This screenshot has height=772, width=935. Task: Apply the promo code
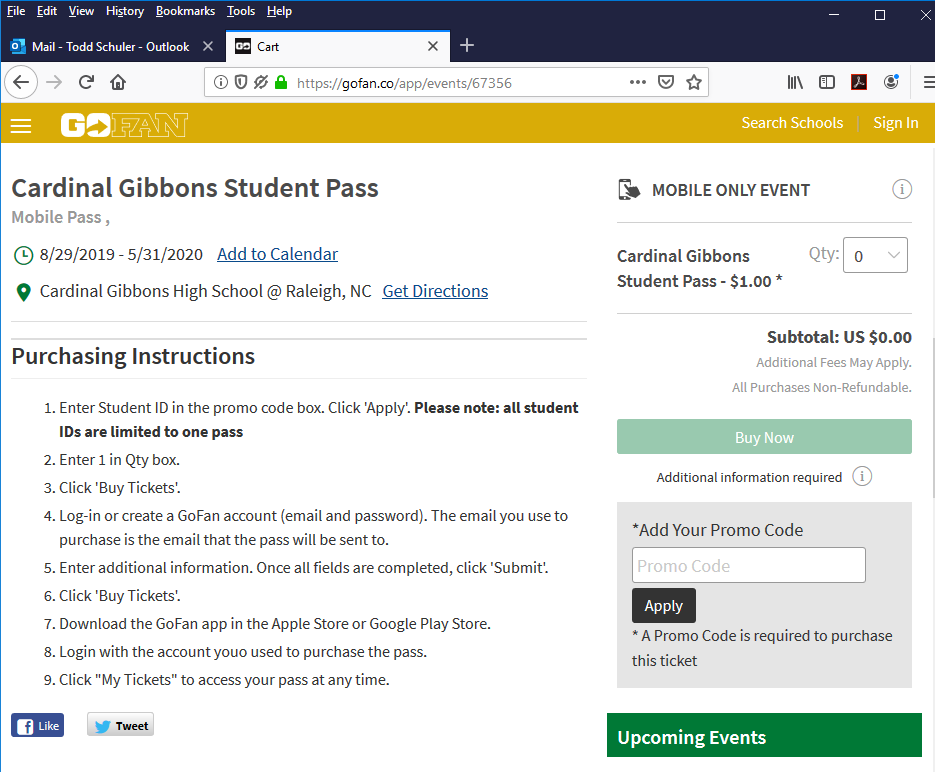click(664, 605)
